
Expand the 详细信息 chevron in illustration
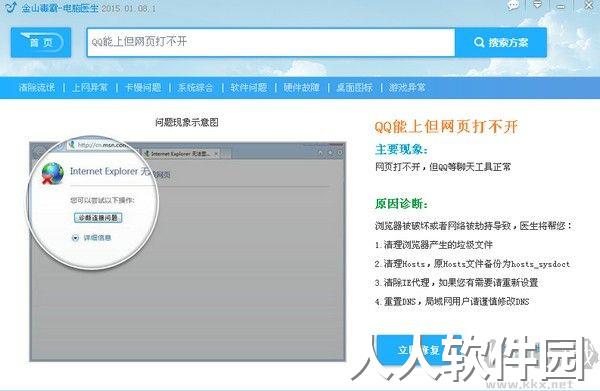[x=75, y=238]
